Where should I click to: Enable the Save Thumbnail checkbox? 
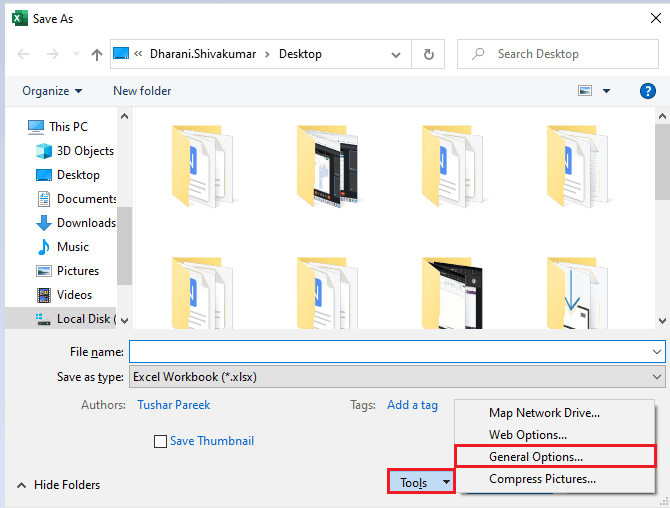tap(160, 441)
